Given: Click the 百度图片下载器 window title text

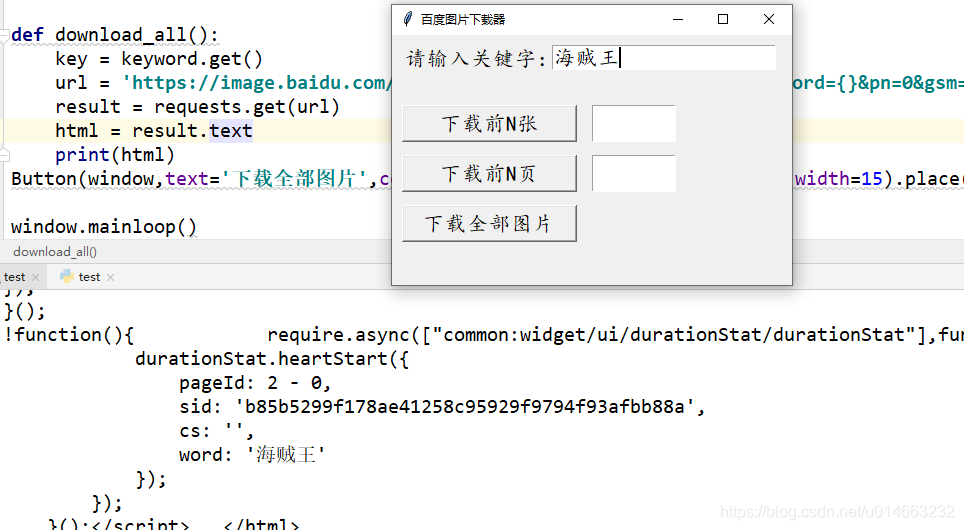Looking at the screenshot, I should tap(462, 20).
